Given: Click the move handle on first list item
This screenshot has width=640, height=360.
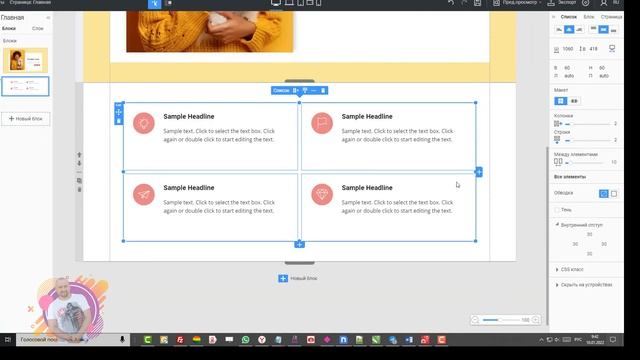Looking at the screenshot, I should pos(118,112).
